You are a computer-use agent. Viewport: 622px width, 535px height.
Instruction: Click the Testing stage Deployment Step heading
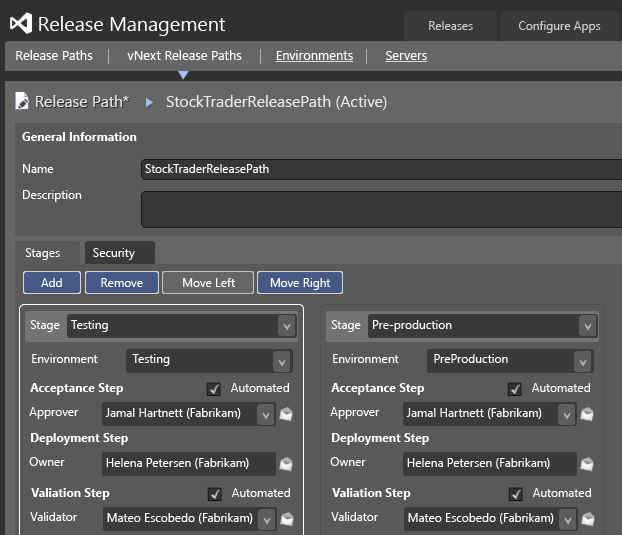(x=79, y=438)
